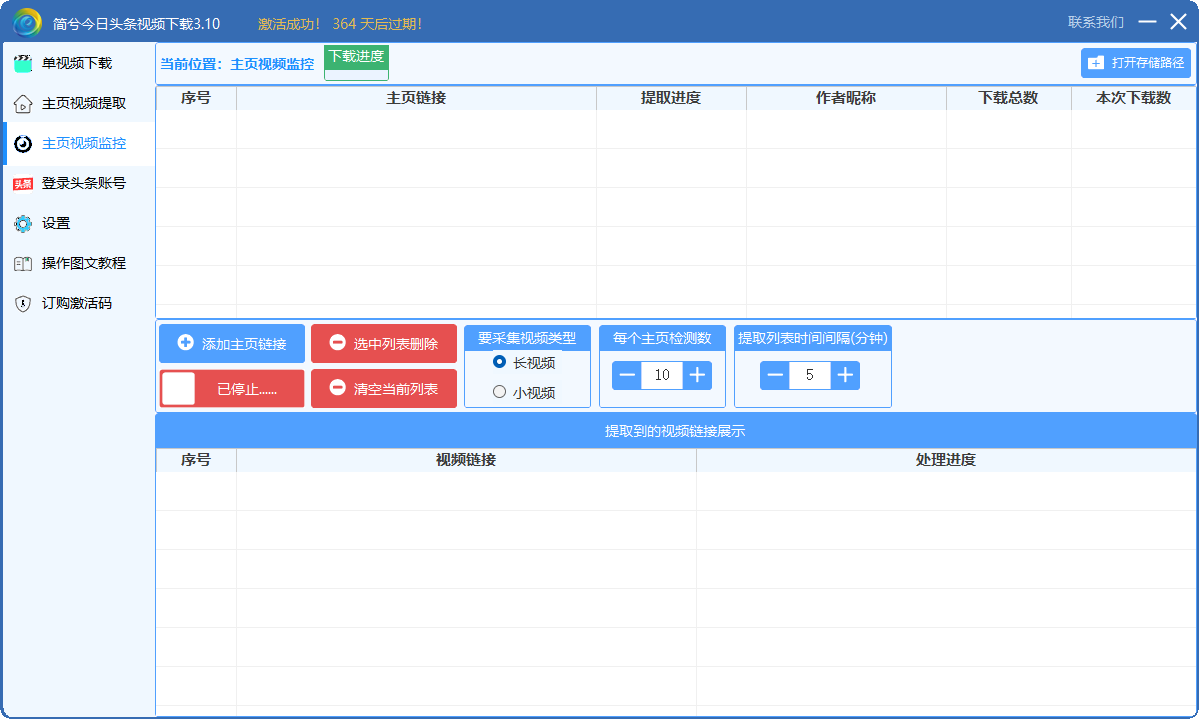Click the time interval value field showing 5

tap(809, 376)
